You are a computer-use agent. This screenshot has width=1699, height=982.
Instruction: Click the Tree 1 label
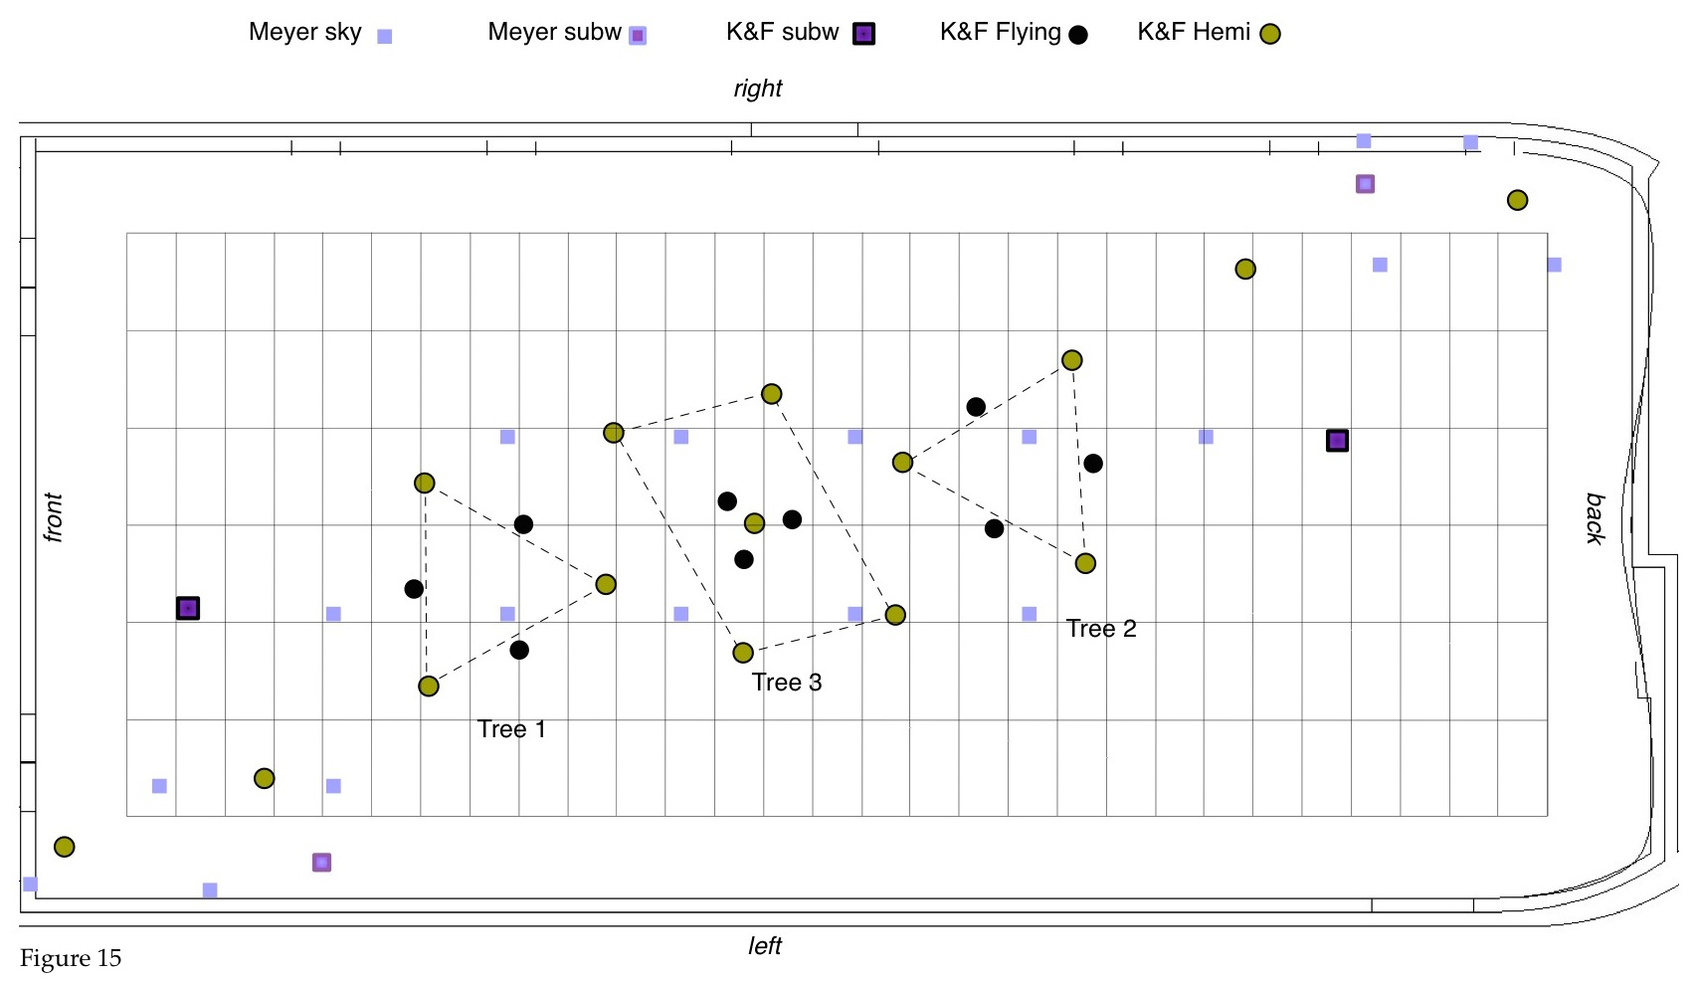pos(511,729)
